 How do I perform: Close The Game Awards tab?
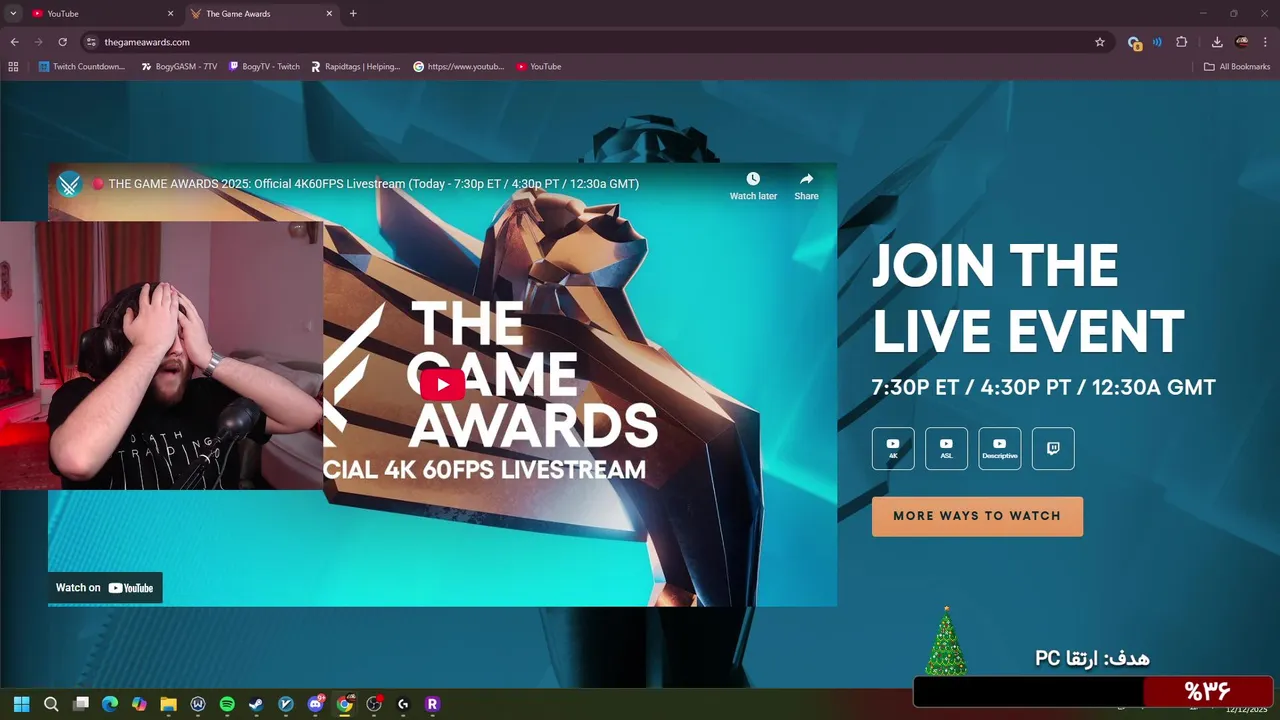coord(329,14)
